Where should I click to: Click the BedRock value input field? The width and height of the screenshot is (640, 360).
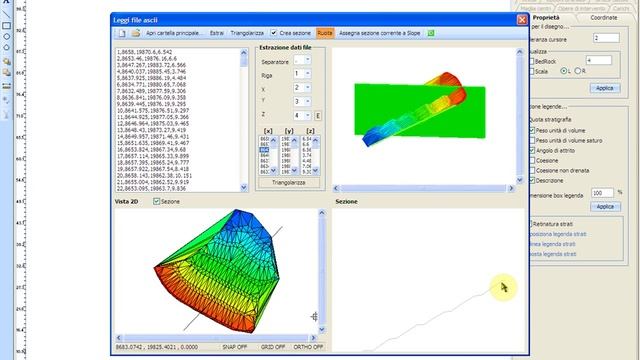click(x=599, y=60)
